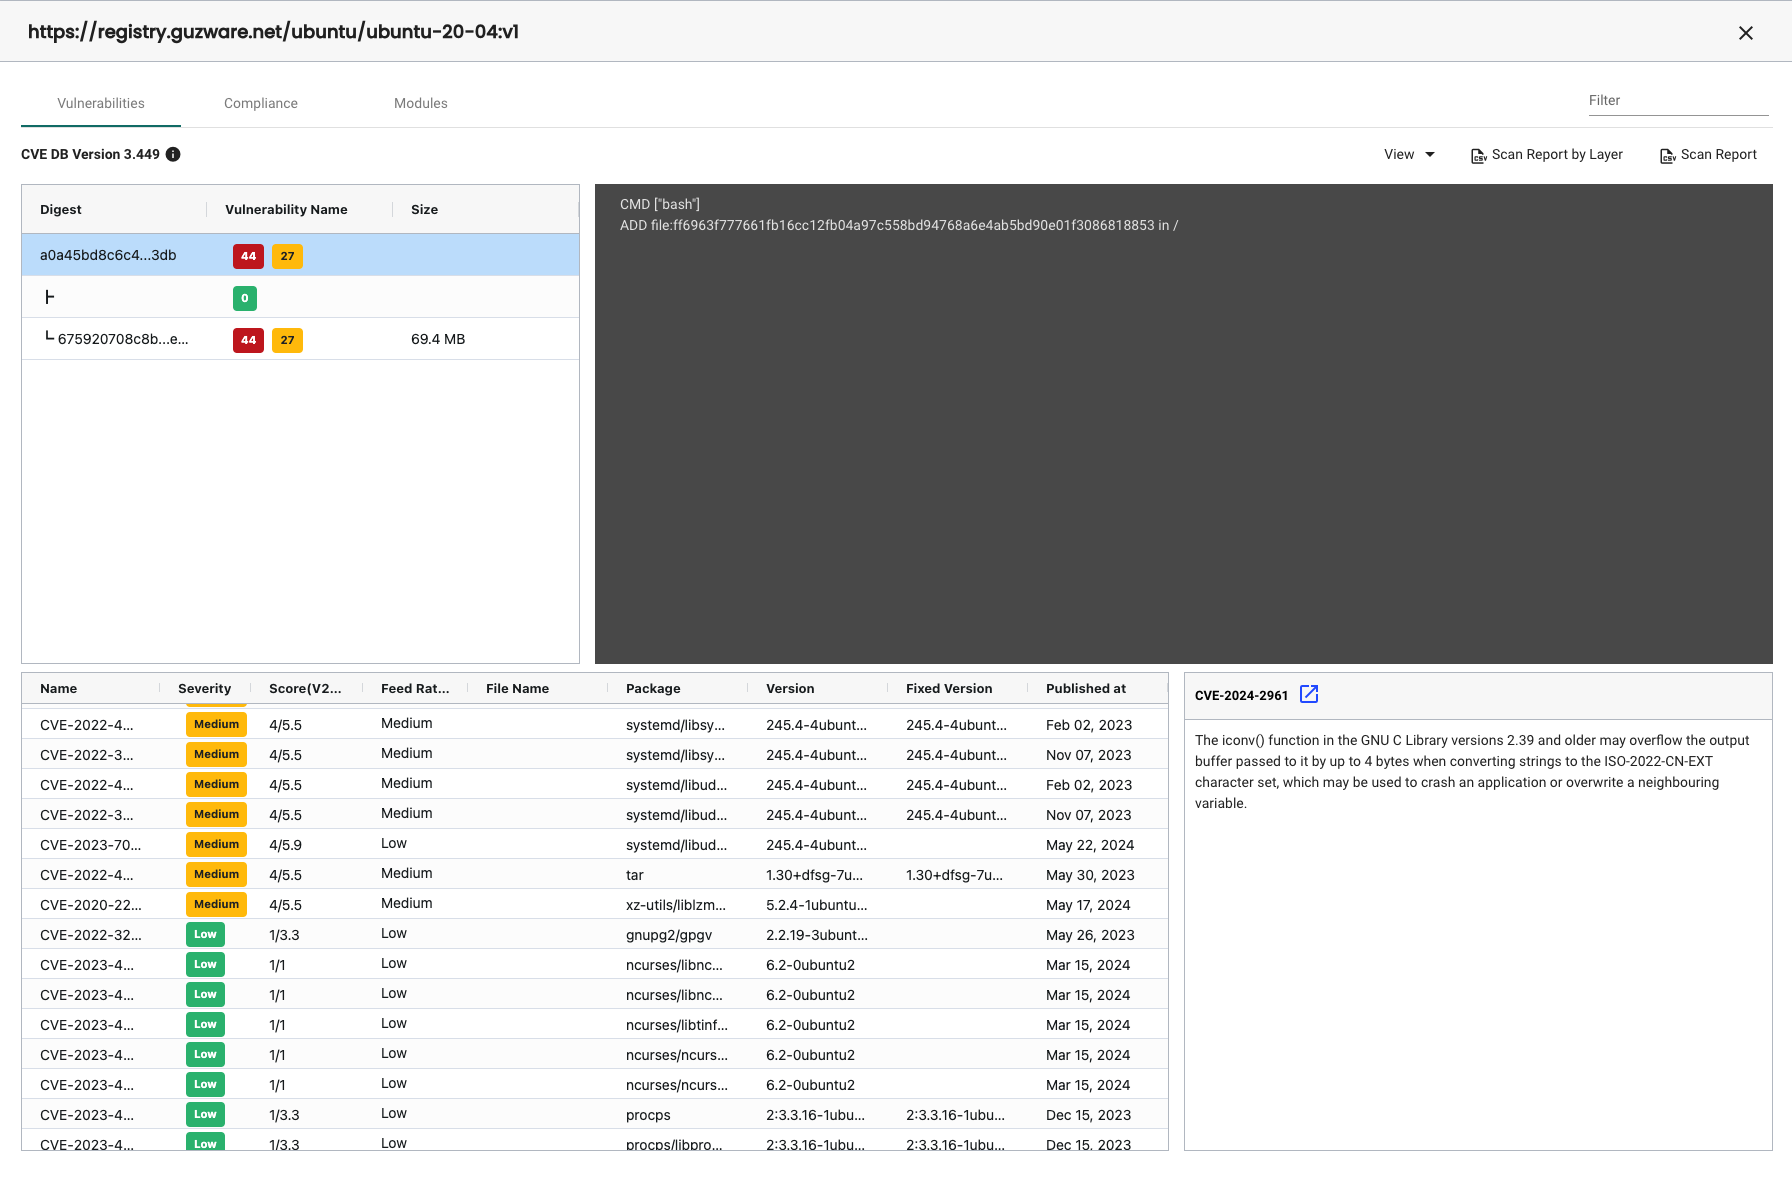The image size is (1792, 1192).
Task: Click the CVE-2024-2961 title text
Action: click(x=1241, y=695)
